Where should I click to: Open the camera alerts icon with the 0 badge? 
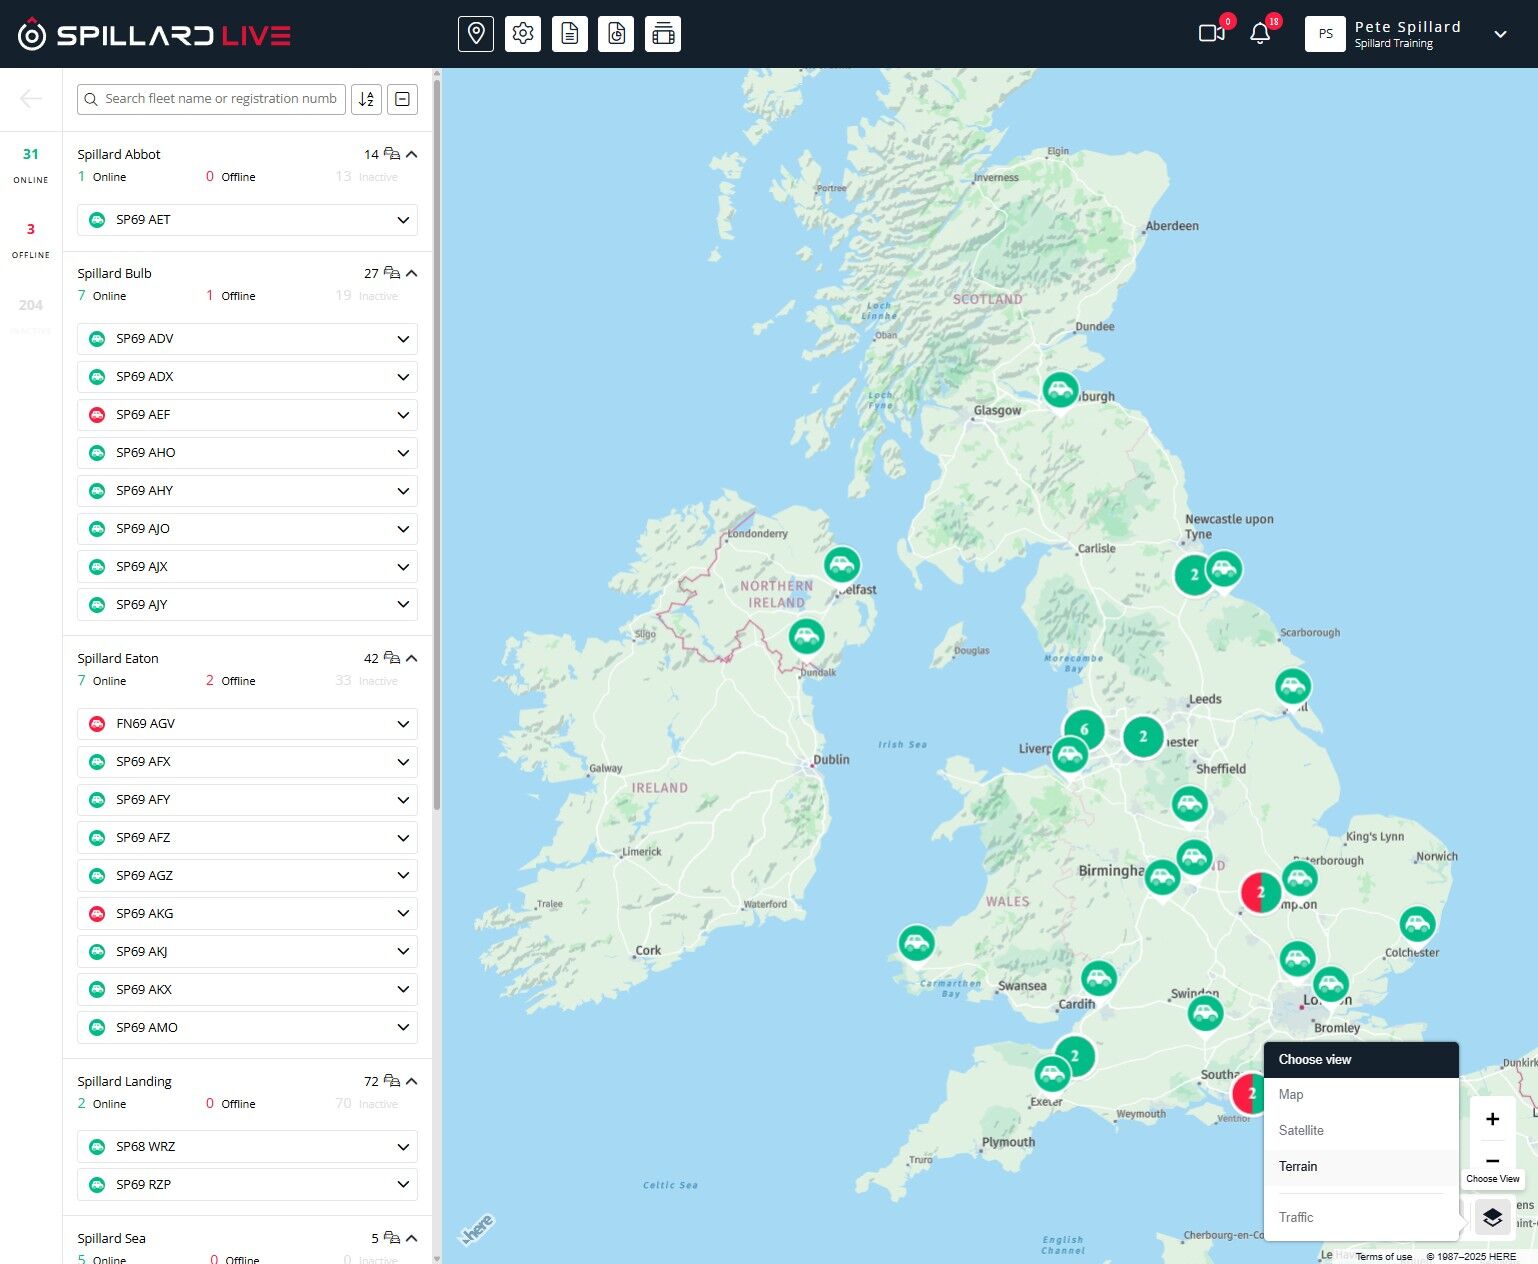pyautogui.click(x=1212, y=33)
